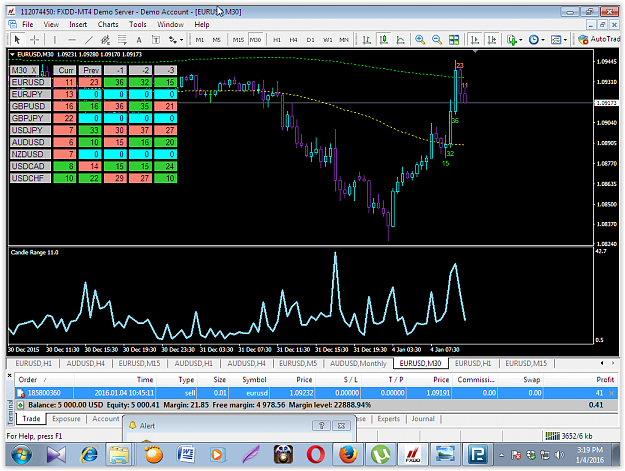Screen dimensions: 625x471
Task: Select the text 'A' tool
Action: tap(139, 39)
